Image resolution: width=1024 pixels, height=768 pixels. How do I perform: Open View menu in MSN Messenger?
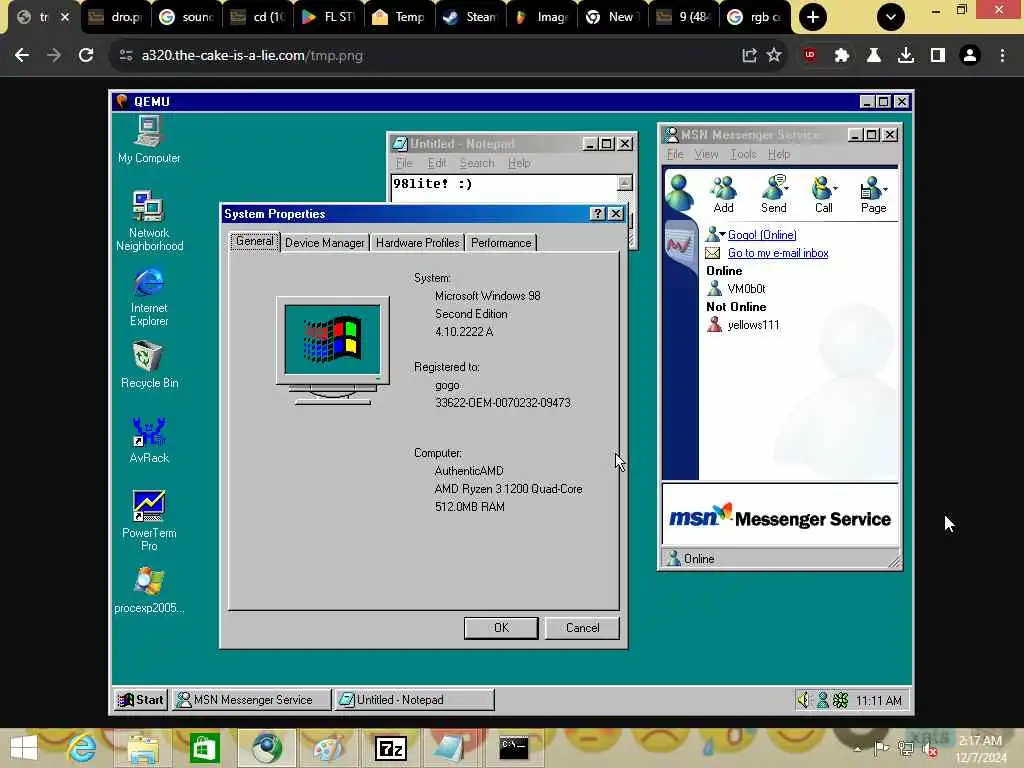click(x=706, y=154)
